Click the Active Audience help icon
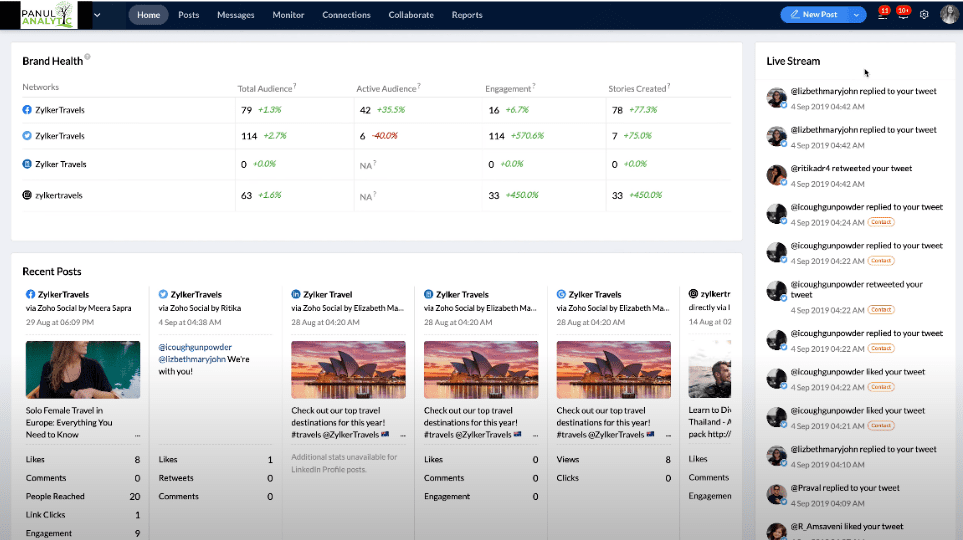The image size is (963, 540). point(419,85)
